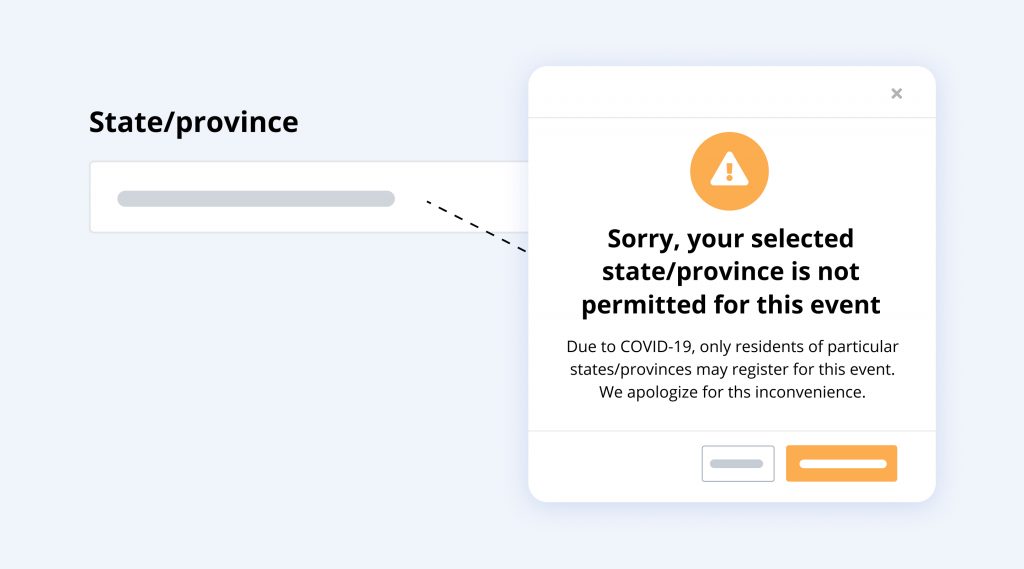Click the "states/provinces may register" text line

pos(732,370)
